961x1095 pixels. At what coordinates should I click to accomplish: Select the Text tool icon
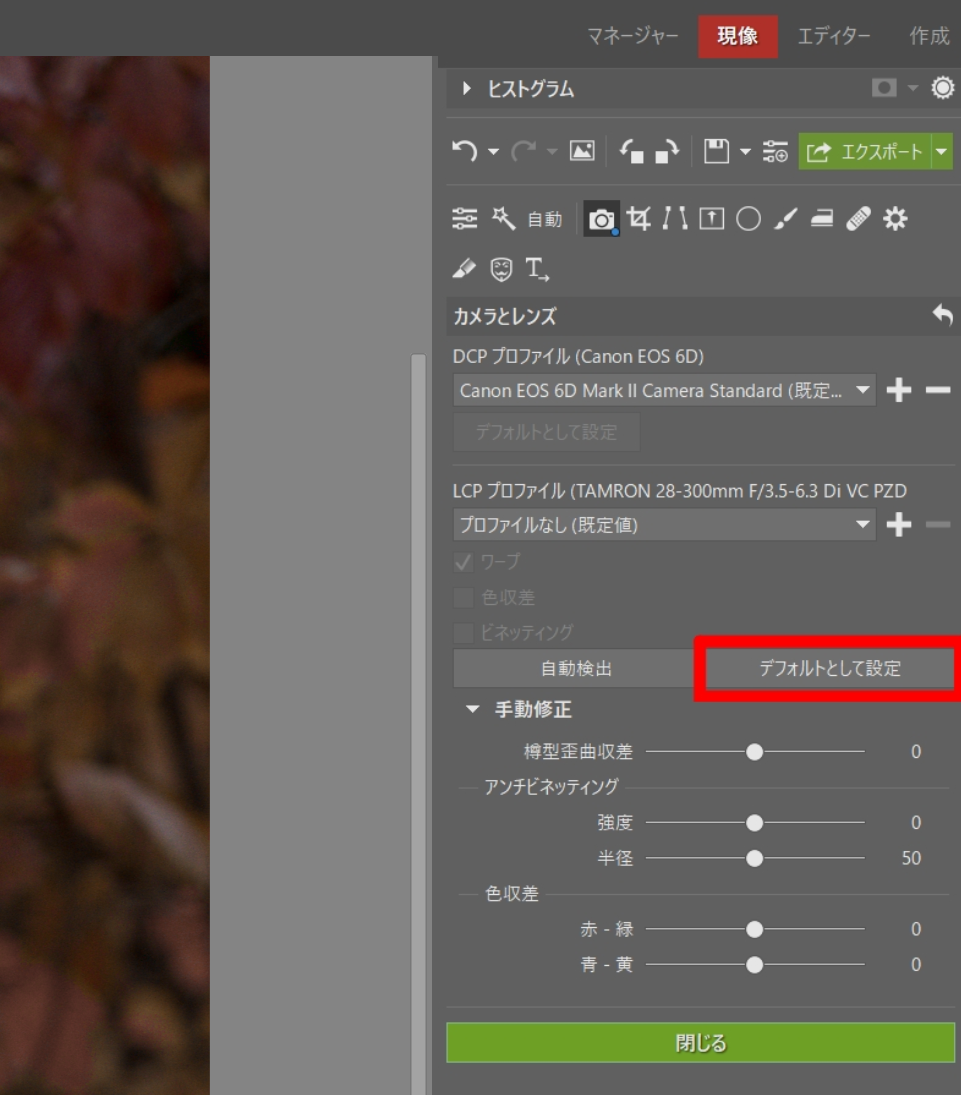tap(536, 269)
